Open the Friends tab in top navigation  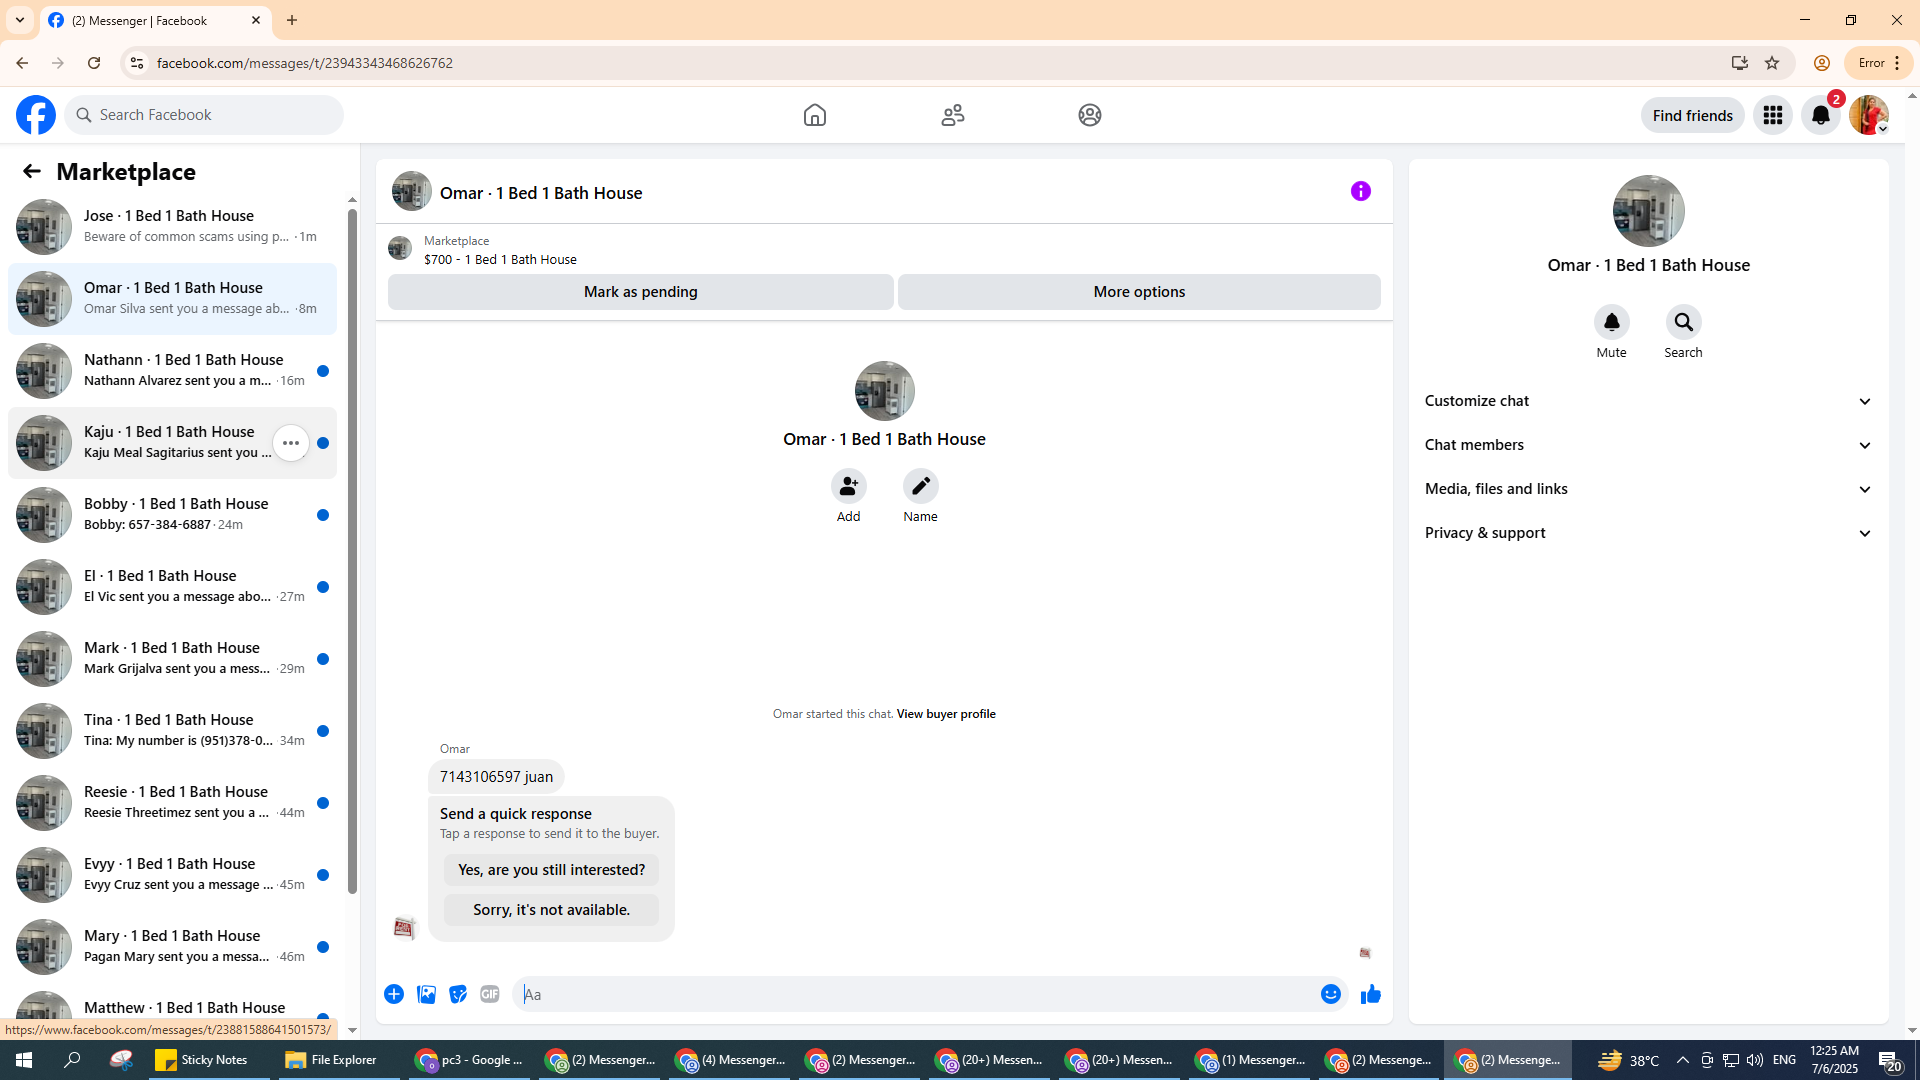tap(952, 115)
